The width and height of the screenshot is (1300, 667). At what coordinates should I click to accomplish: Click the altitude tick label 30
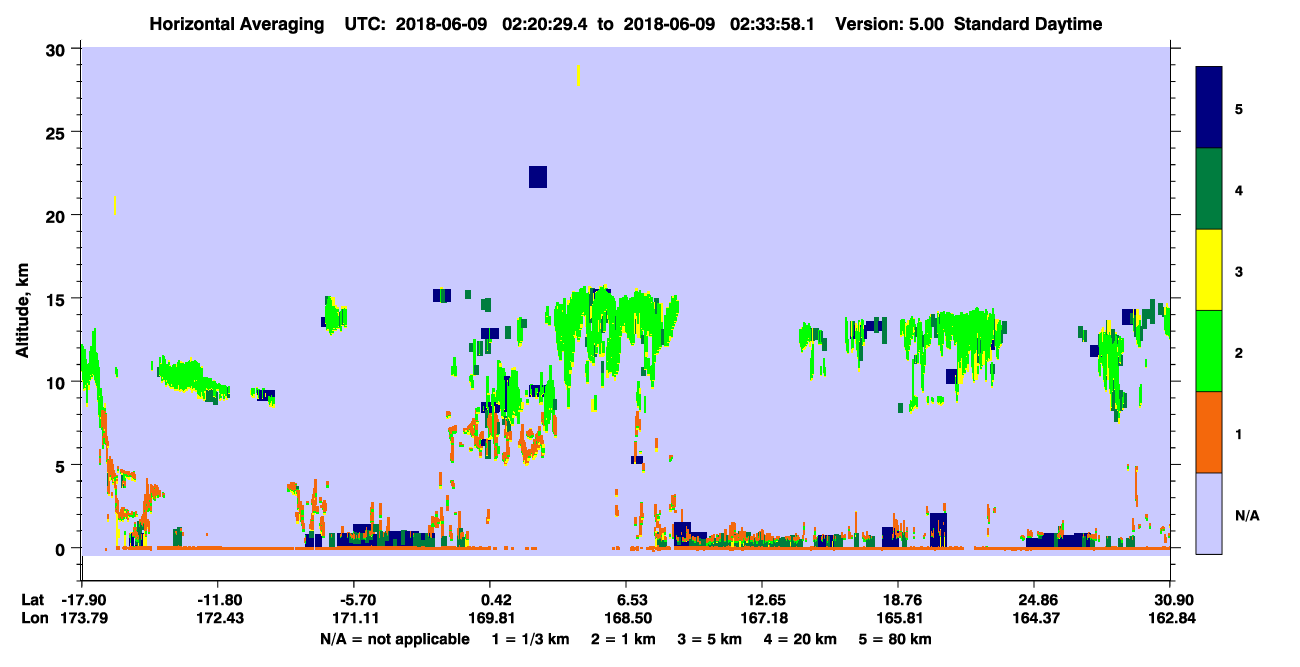click(58, 49)
